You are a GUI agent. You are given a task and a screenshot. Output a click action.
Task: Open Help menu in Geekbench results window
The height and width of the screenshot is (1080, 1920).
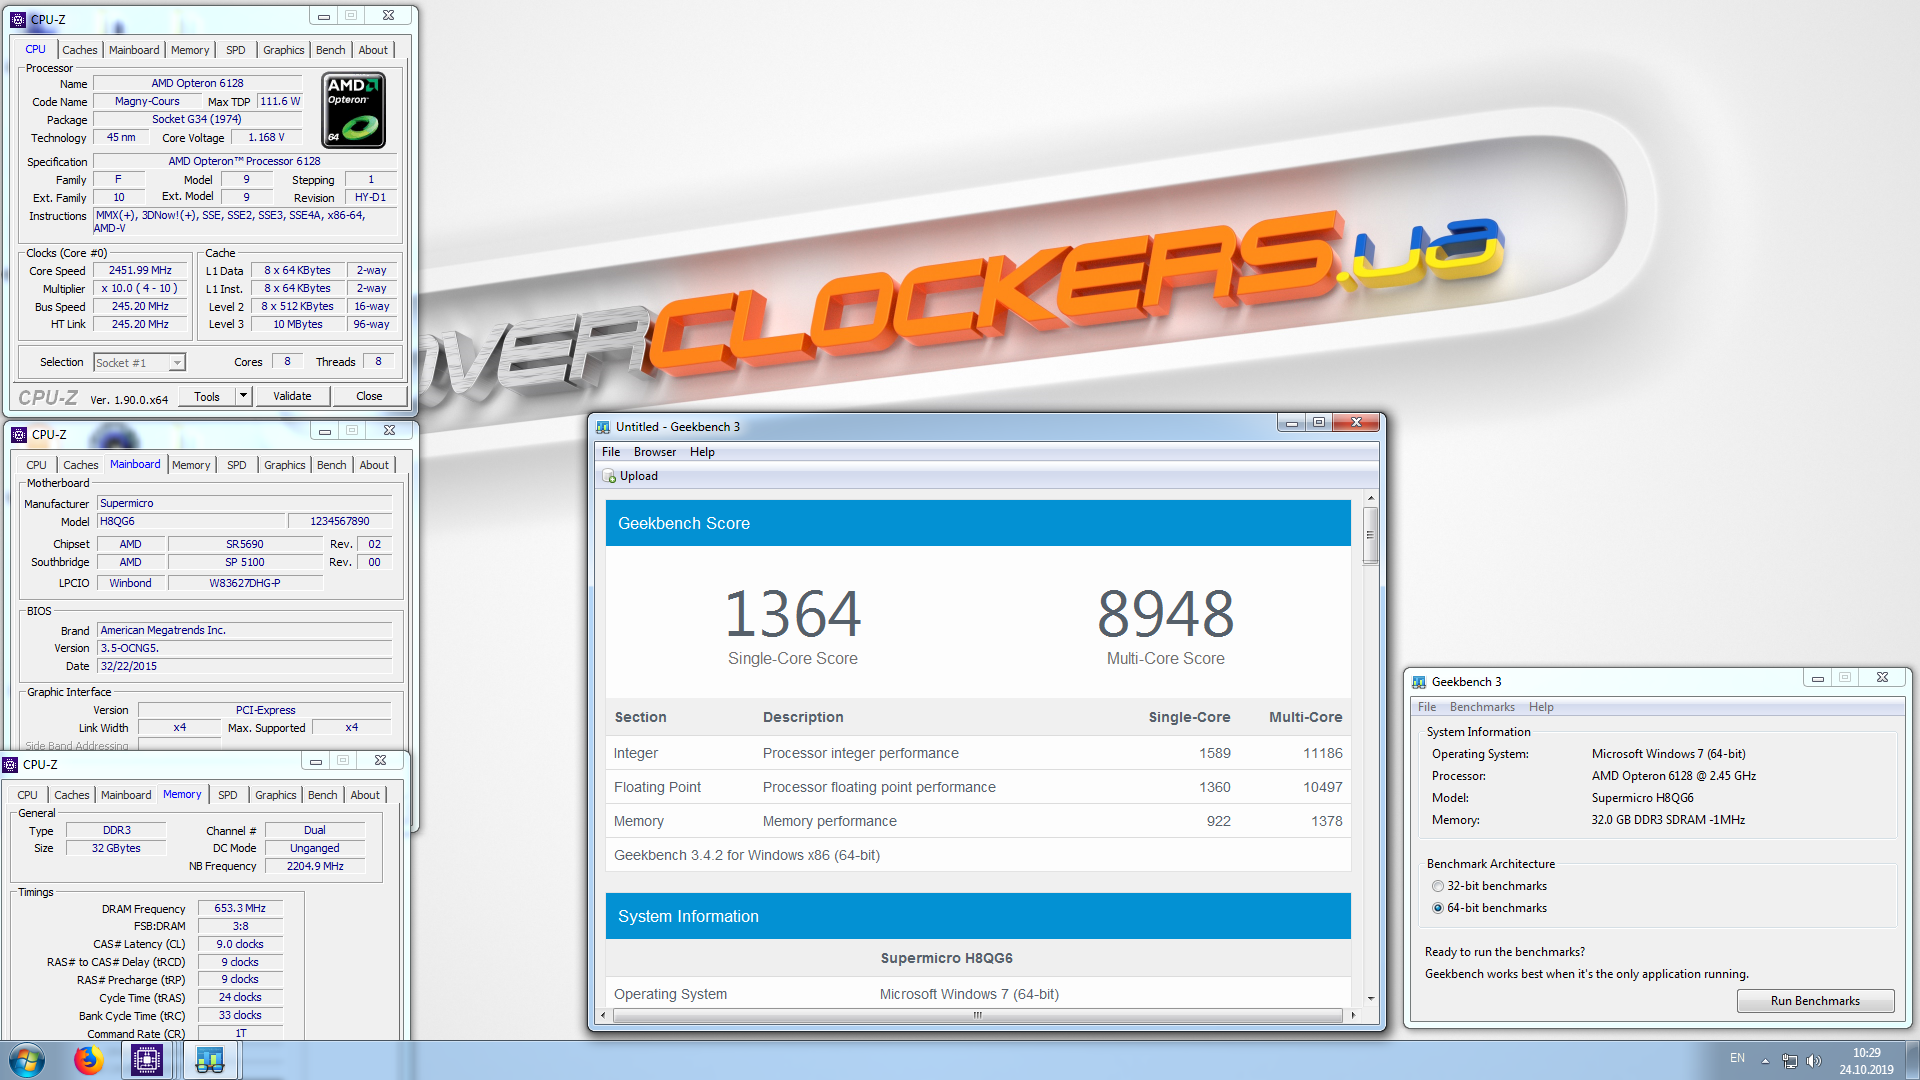pyautogui.click(x=702, y=452)
